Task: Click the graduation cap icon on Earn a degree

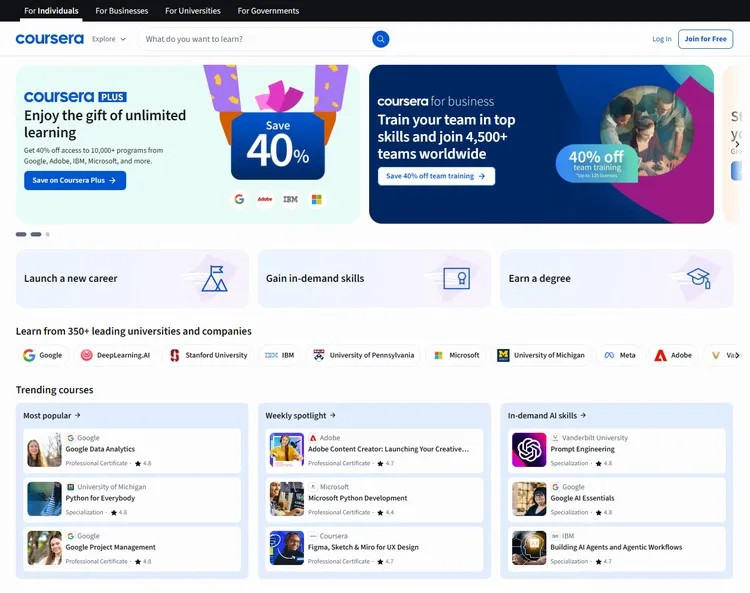Action: 699,278
